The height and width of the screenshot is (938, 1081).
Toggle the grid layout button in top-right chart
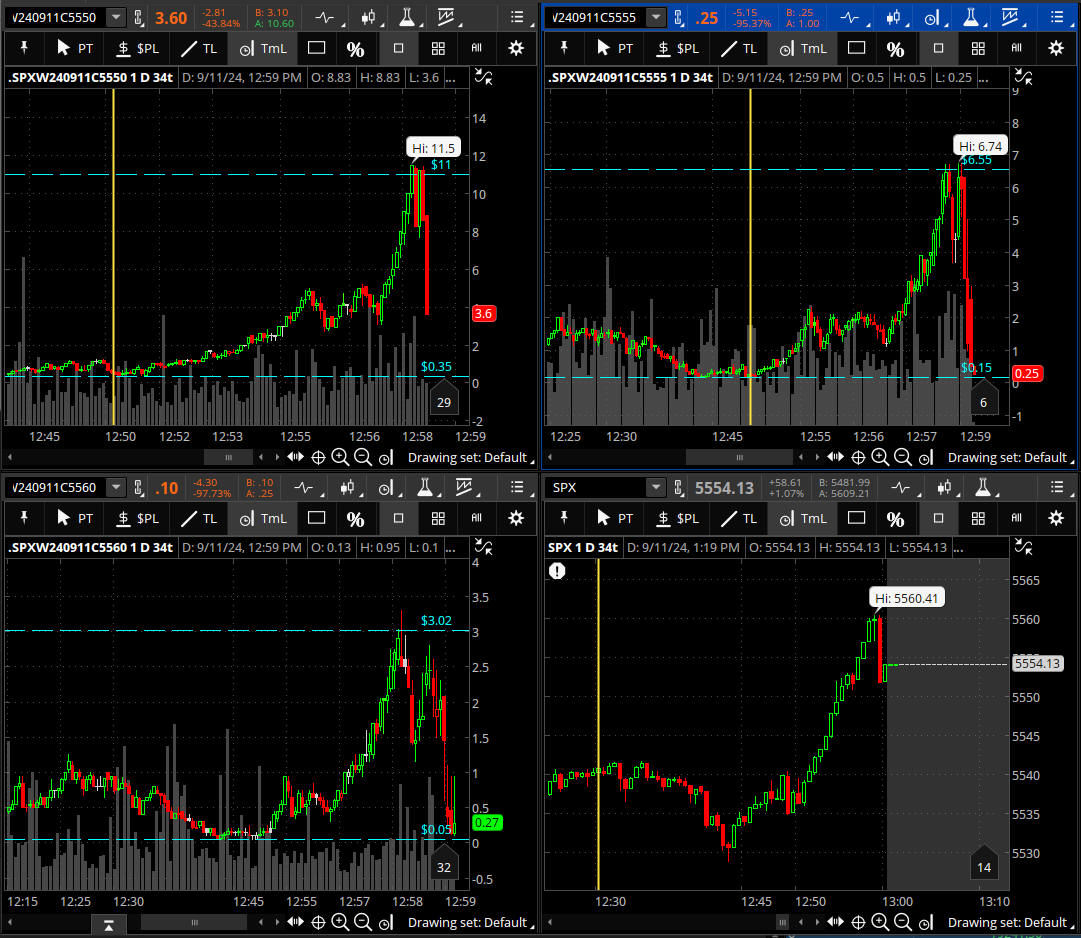click(x=978, y=48)
